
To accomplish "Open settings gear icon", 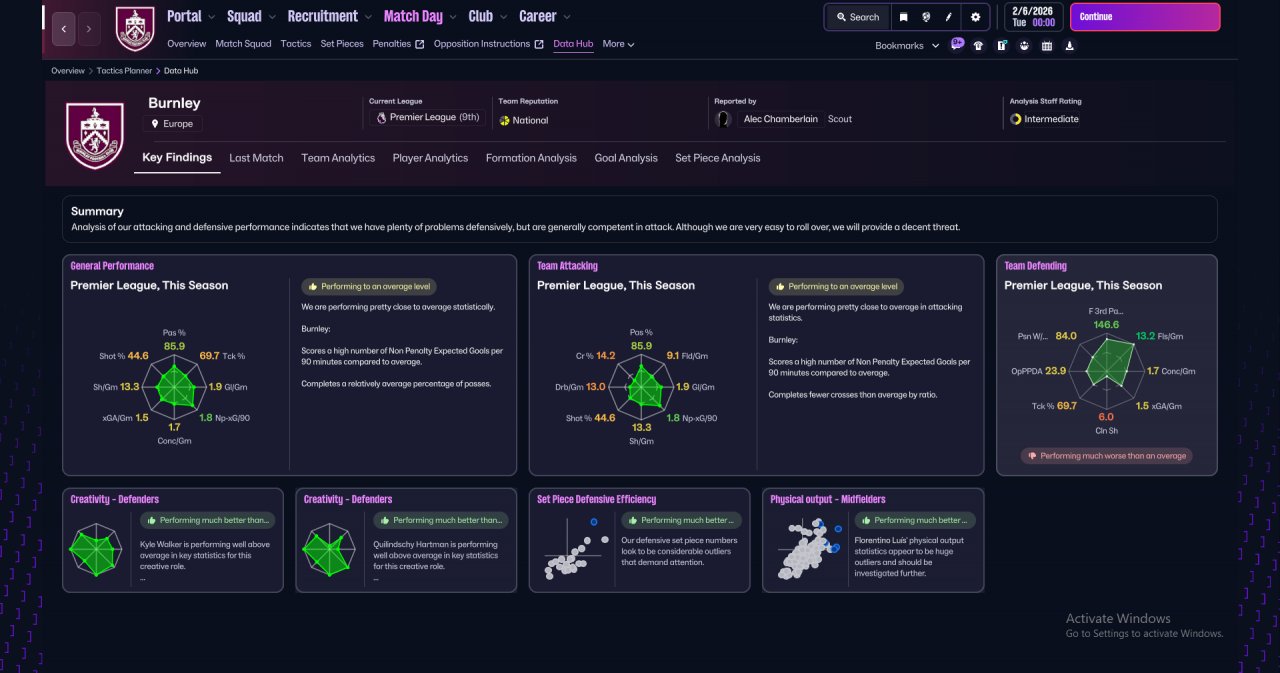I will pos(976,17).
